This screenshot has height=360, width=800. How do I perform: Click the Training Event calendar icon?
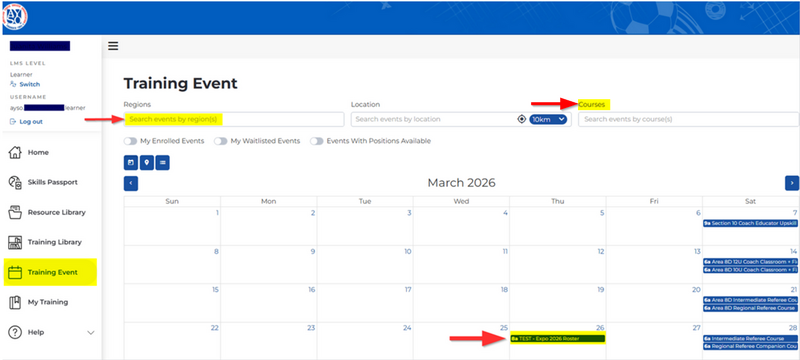[x=16, y=272]
